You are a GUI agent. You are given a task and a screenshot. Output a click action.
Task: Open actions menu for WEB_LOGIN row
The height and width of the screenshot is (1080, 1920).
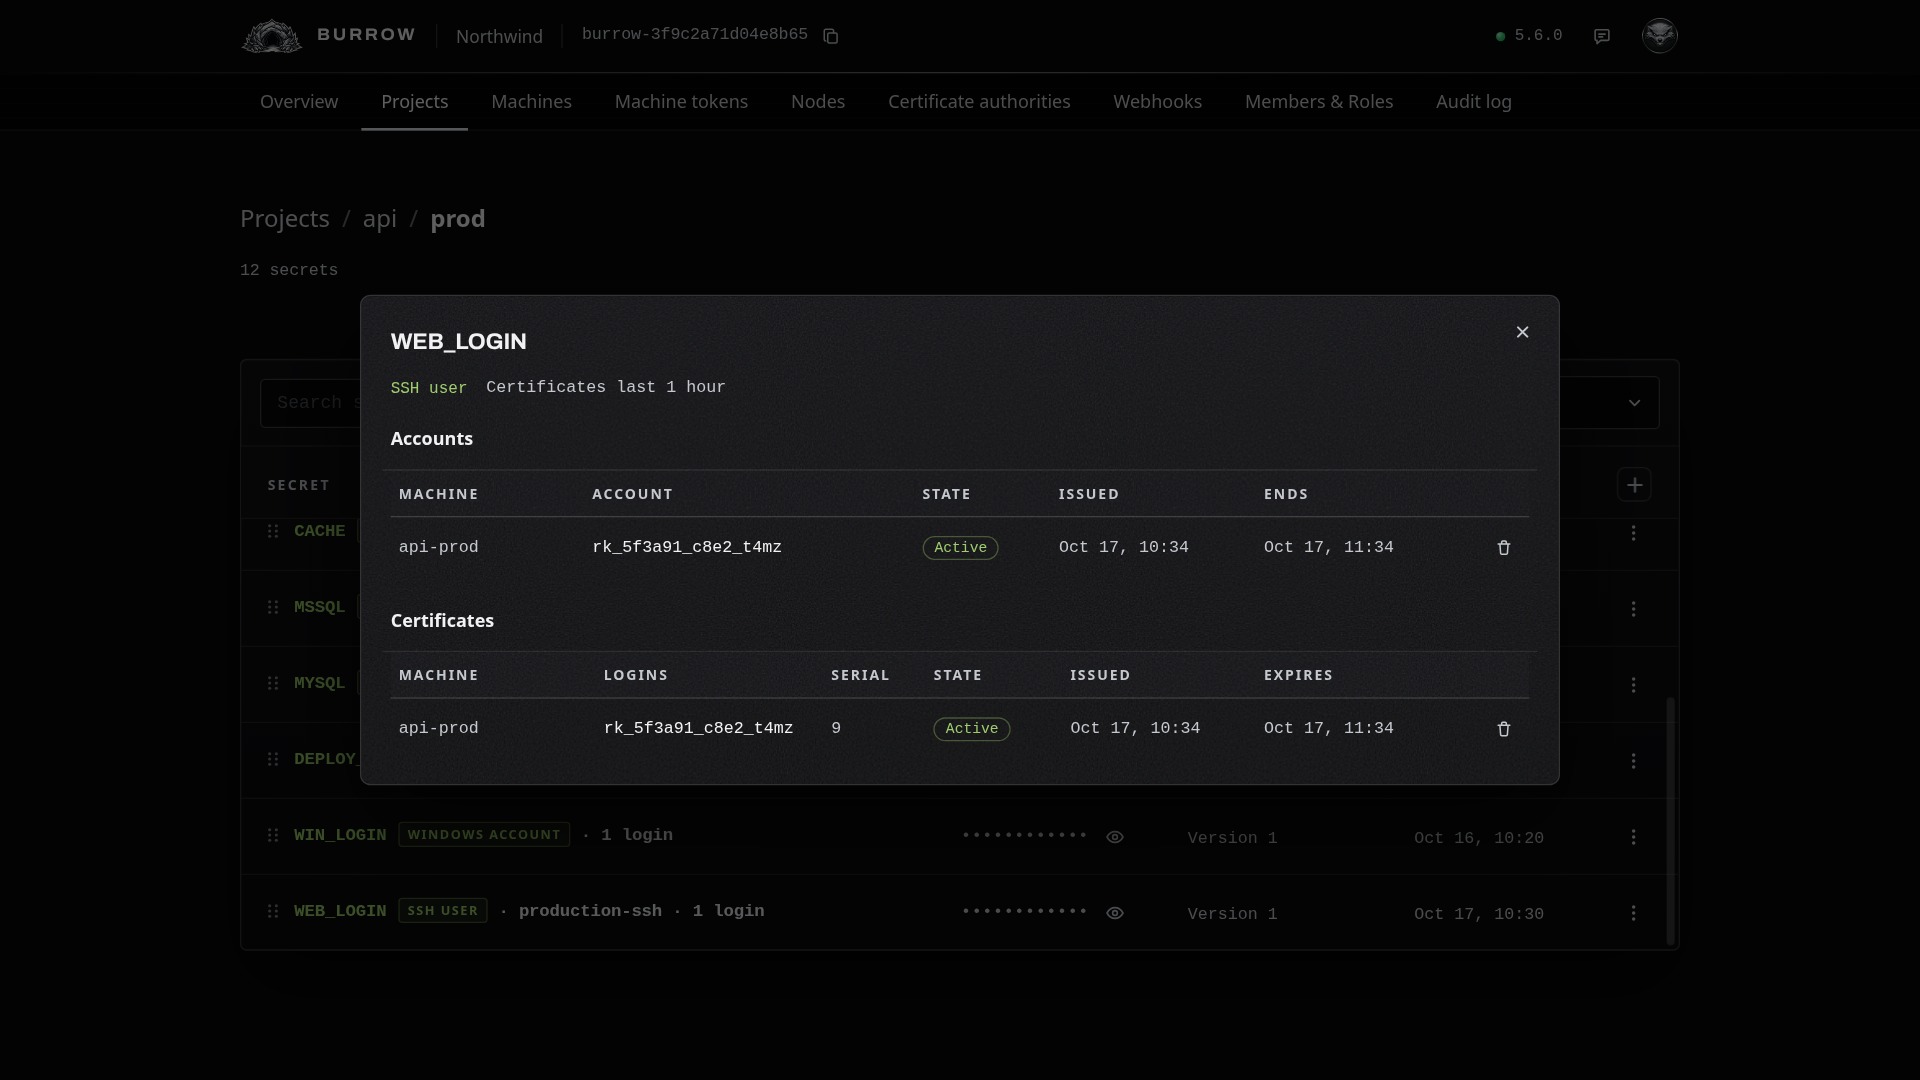point(1633,912)
